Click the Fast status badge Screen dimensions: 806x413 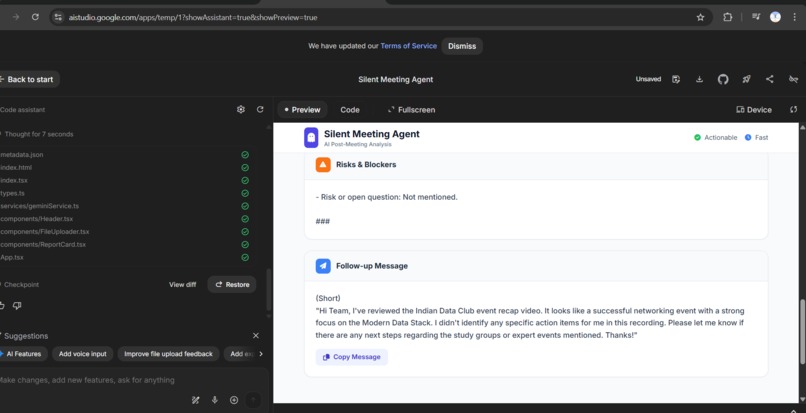[757, 137]
